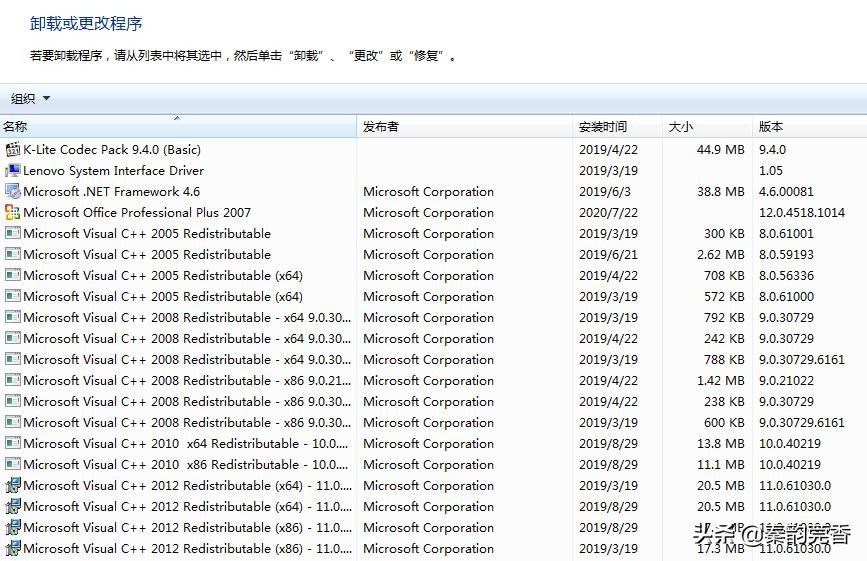Click icon of Visual C++ 2012 (x64) row dated 2019/3/19
Image resolution: width=867 pixels, height=561 pixels.
[x=13, y=485]
